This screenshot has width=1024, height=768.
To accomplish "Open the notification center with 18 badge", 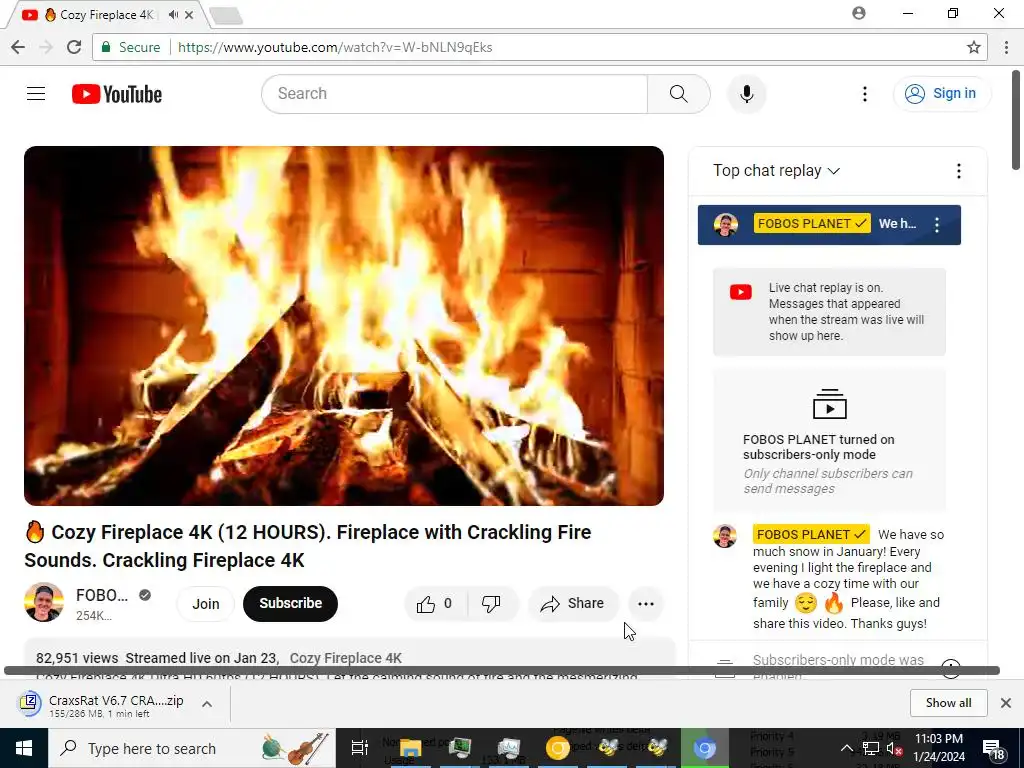I will [x=993, y=748].
